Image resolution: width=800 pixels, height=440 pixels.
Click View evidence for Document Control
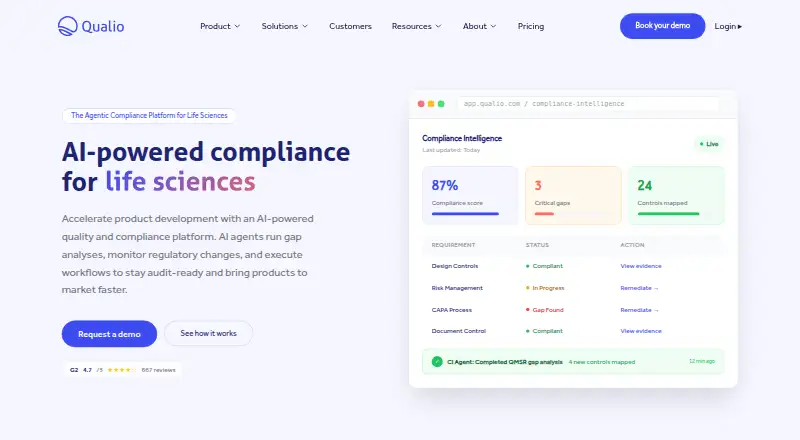(641, 331)
